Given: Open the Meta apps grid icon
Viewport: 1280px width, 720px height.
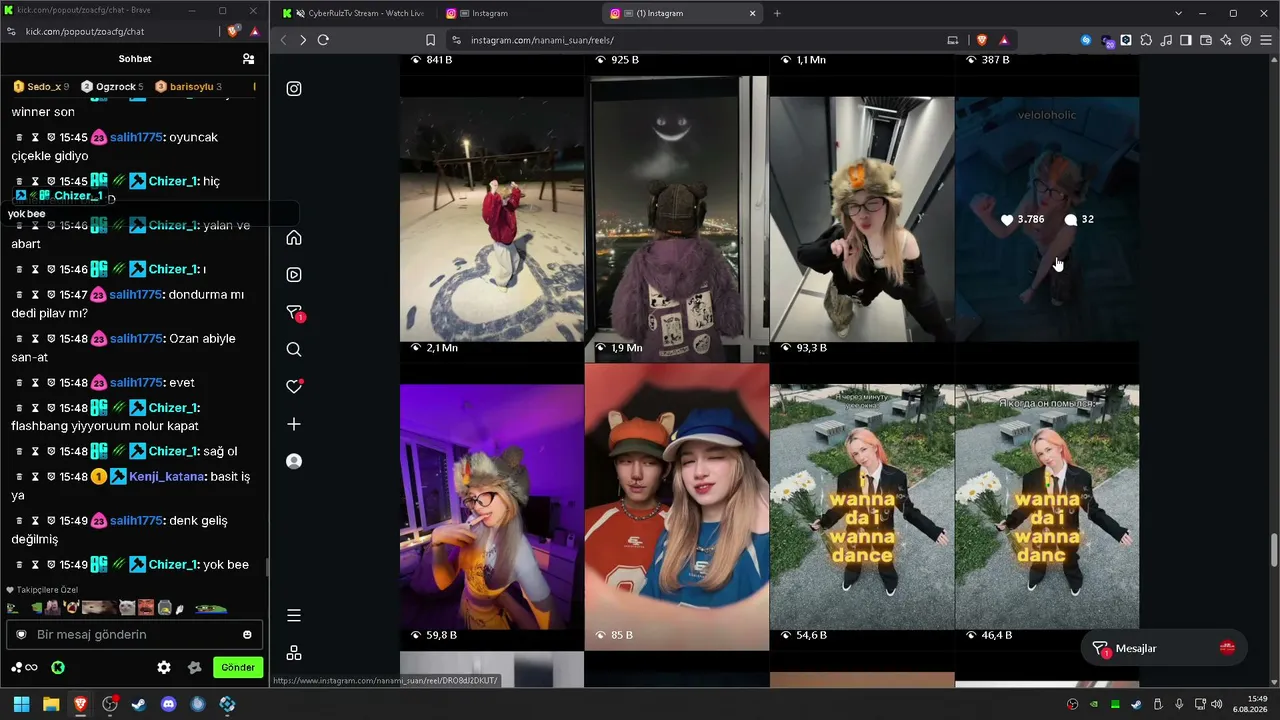Looking at the screenshot, I should coord(294,653).
